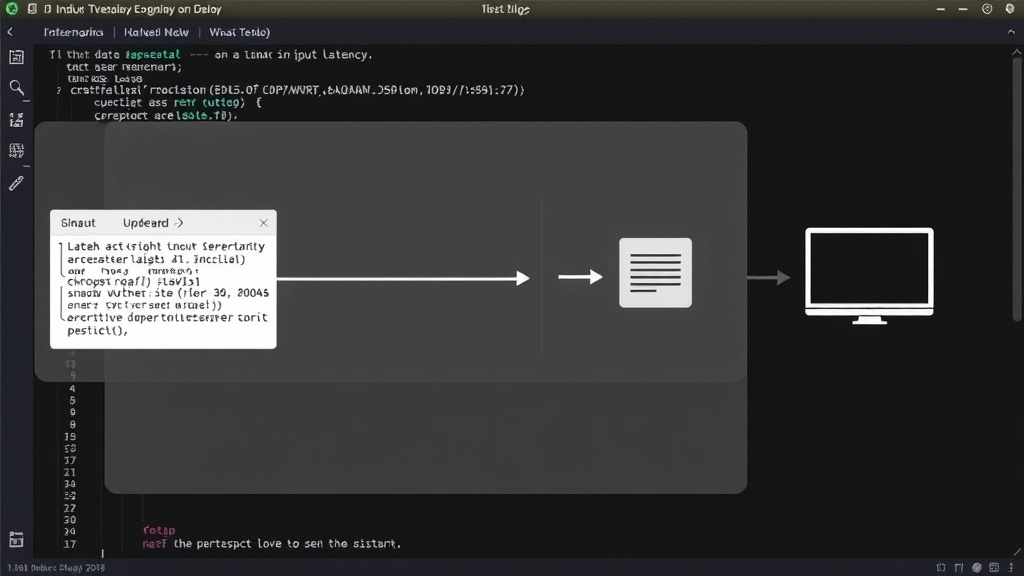This screenshot has width=1024, height=576.
Task: Click the status bar text ending in 2018
Action: tap(56, 568)
